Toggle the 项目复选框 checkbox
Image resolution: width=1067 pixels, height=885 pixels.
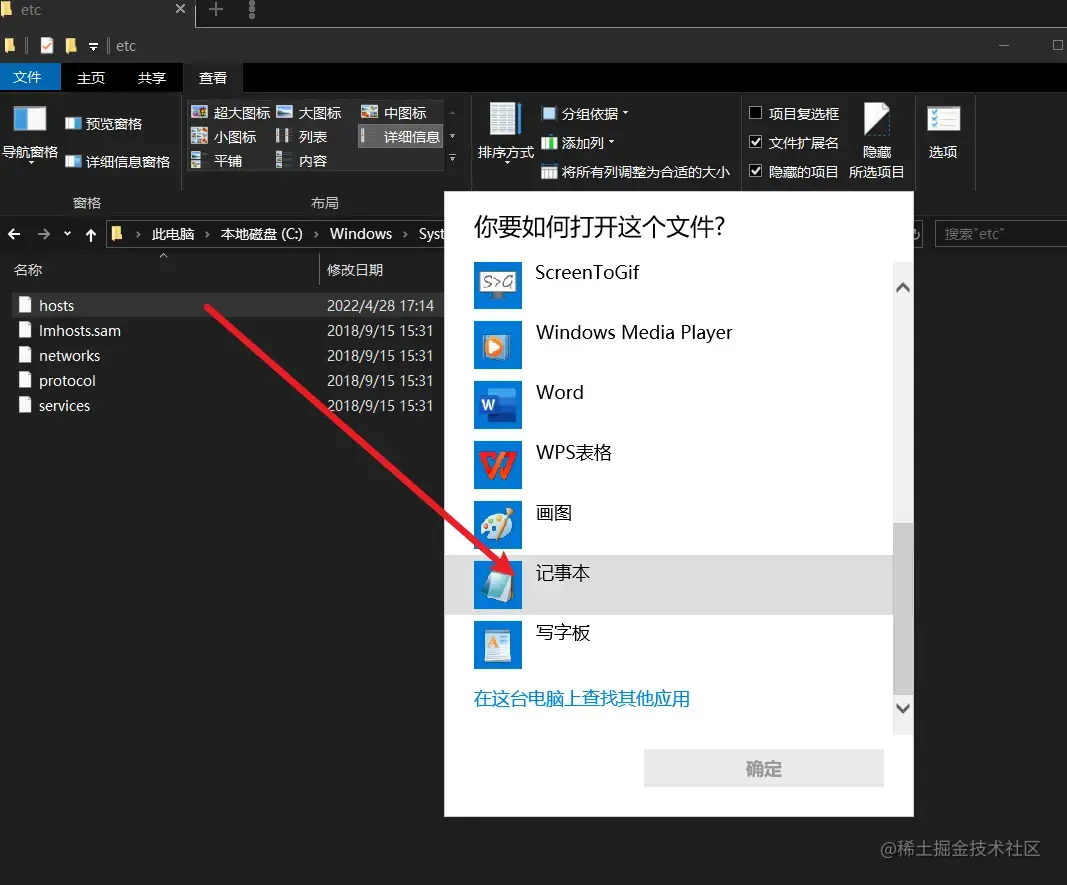pos(755,113)
